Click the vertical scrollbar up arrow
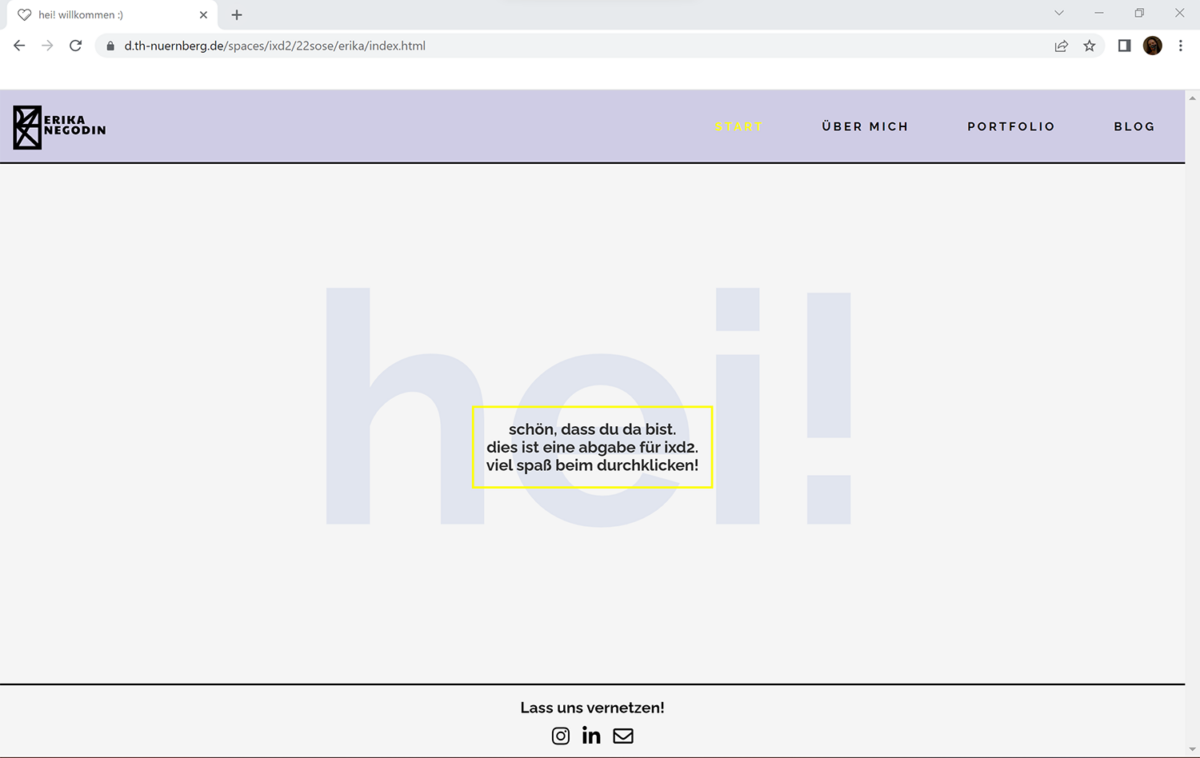1200x758 pixels. (x=1192, y=98)
